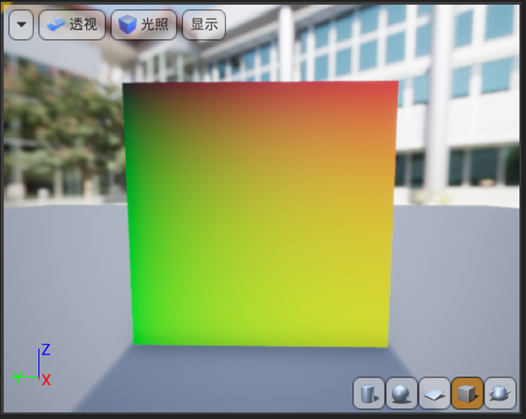Click the perspective icon beside 透视

pyautogui.click(x=56, y=24)
